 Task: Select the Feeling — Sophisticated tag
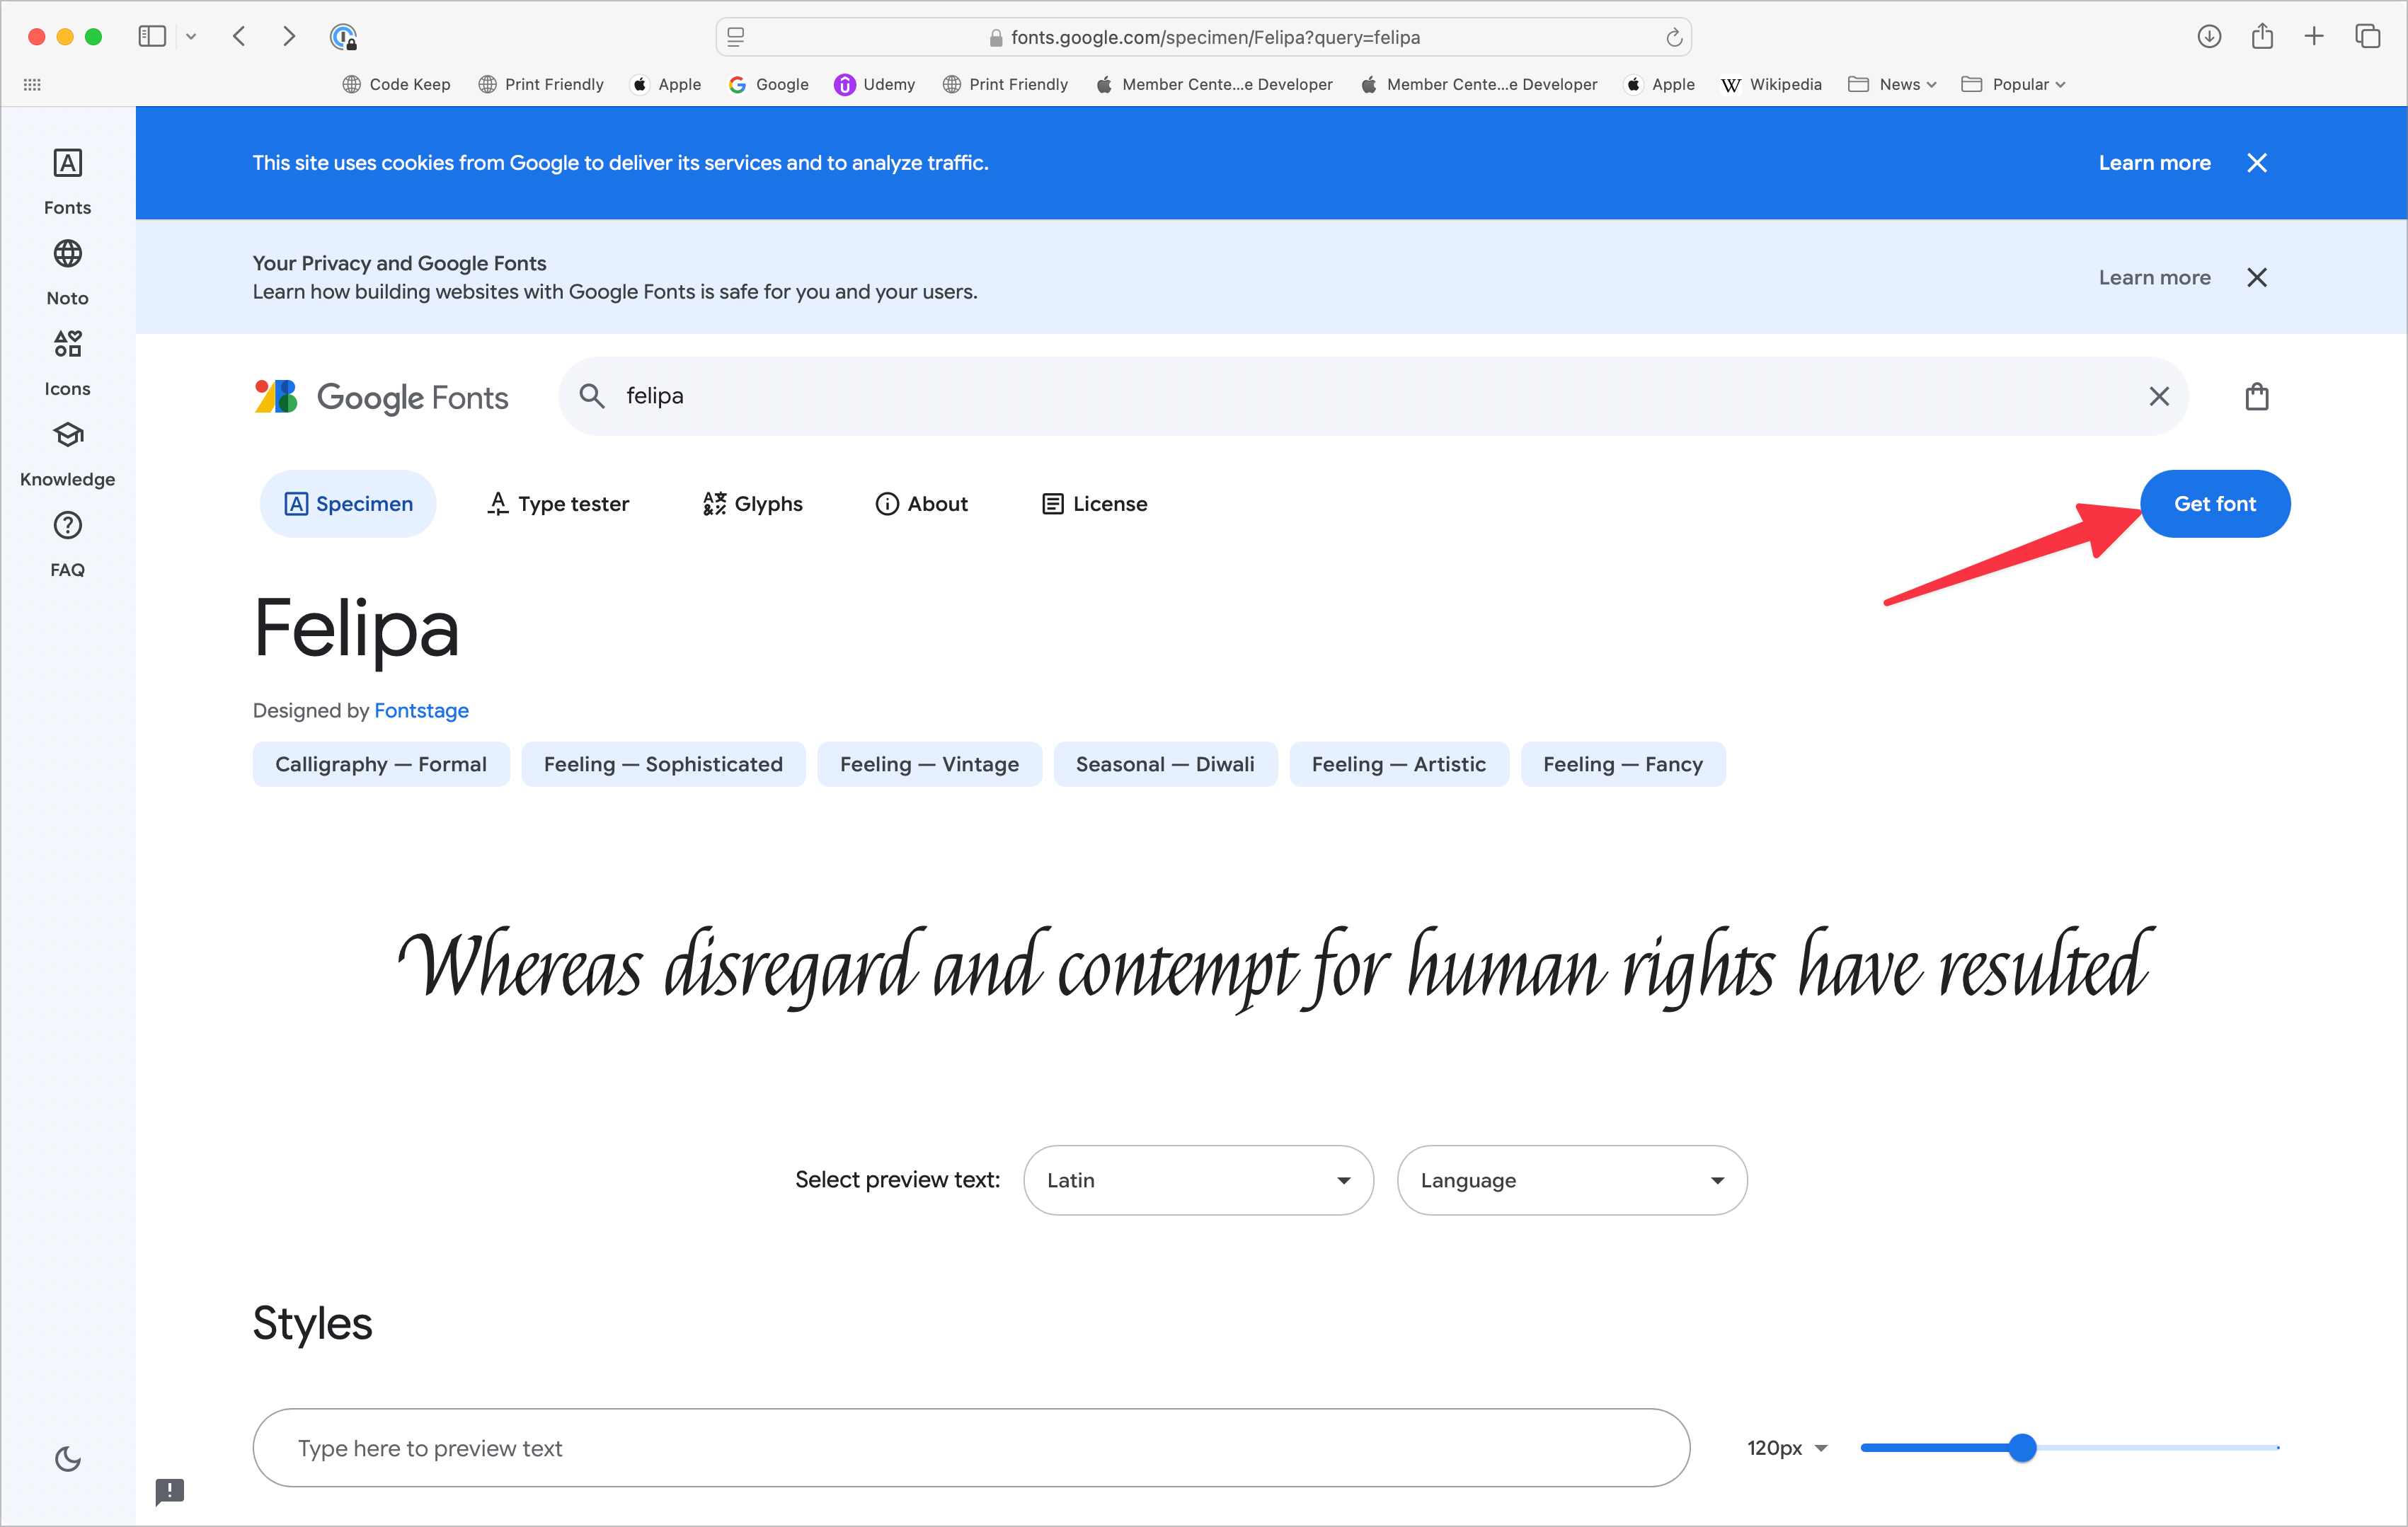click(663, 765)
